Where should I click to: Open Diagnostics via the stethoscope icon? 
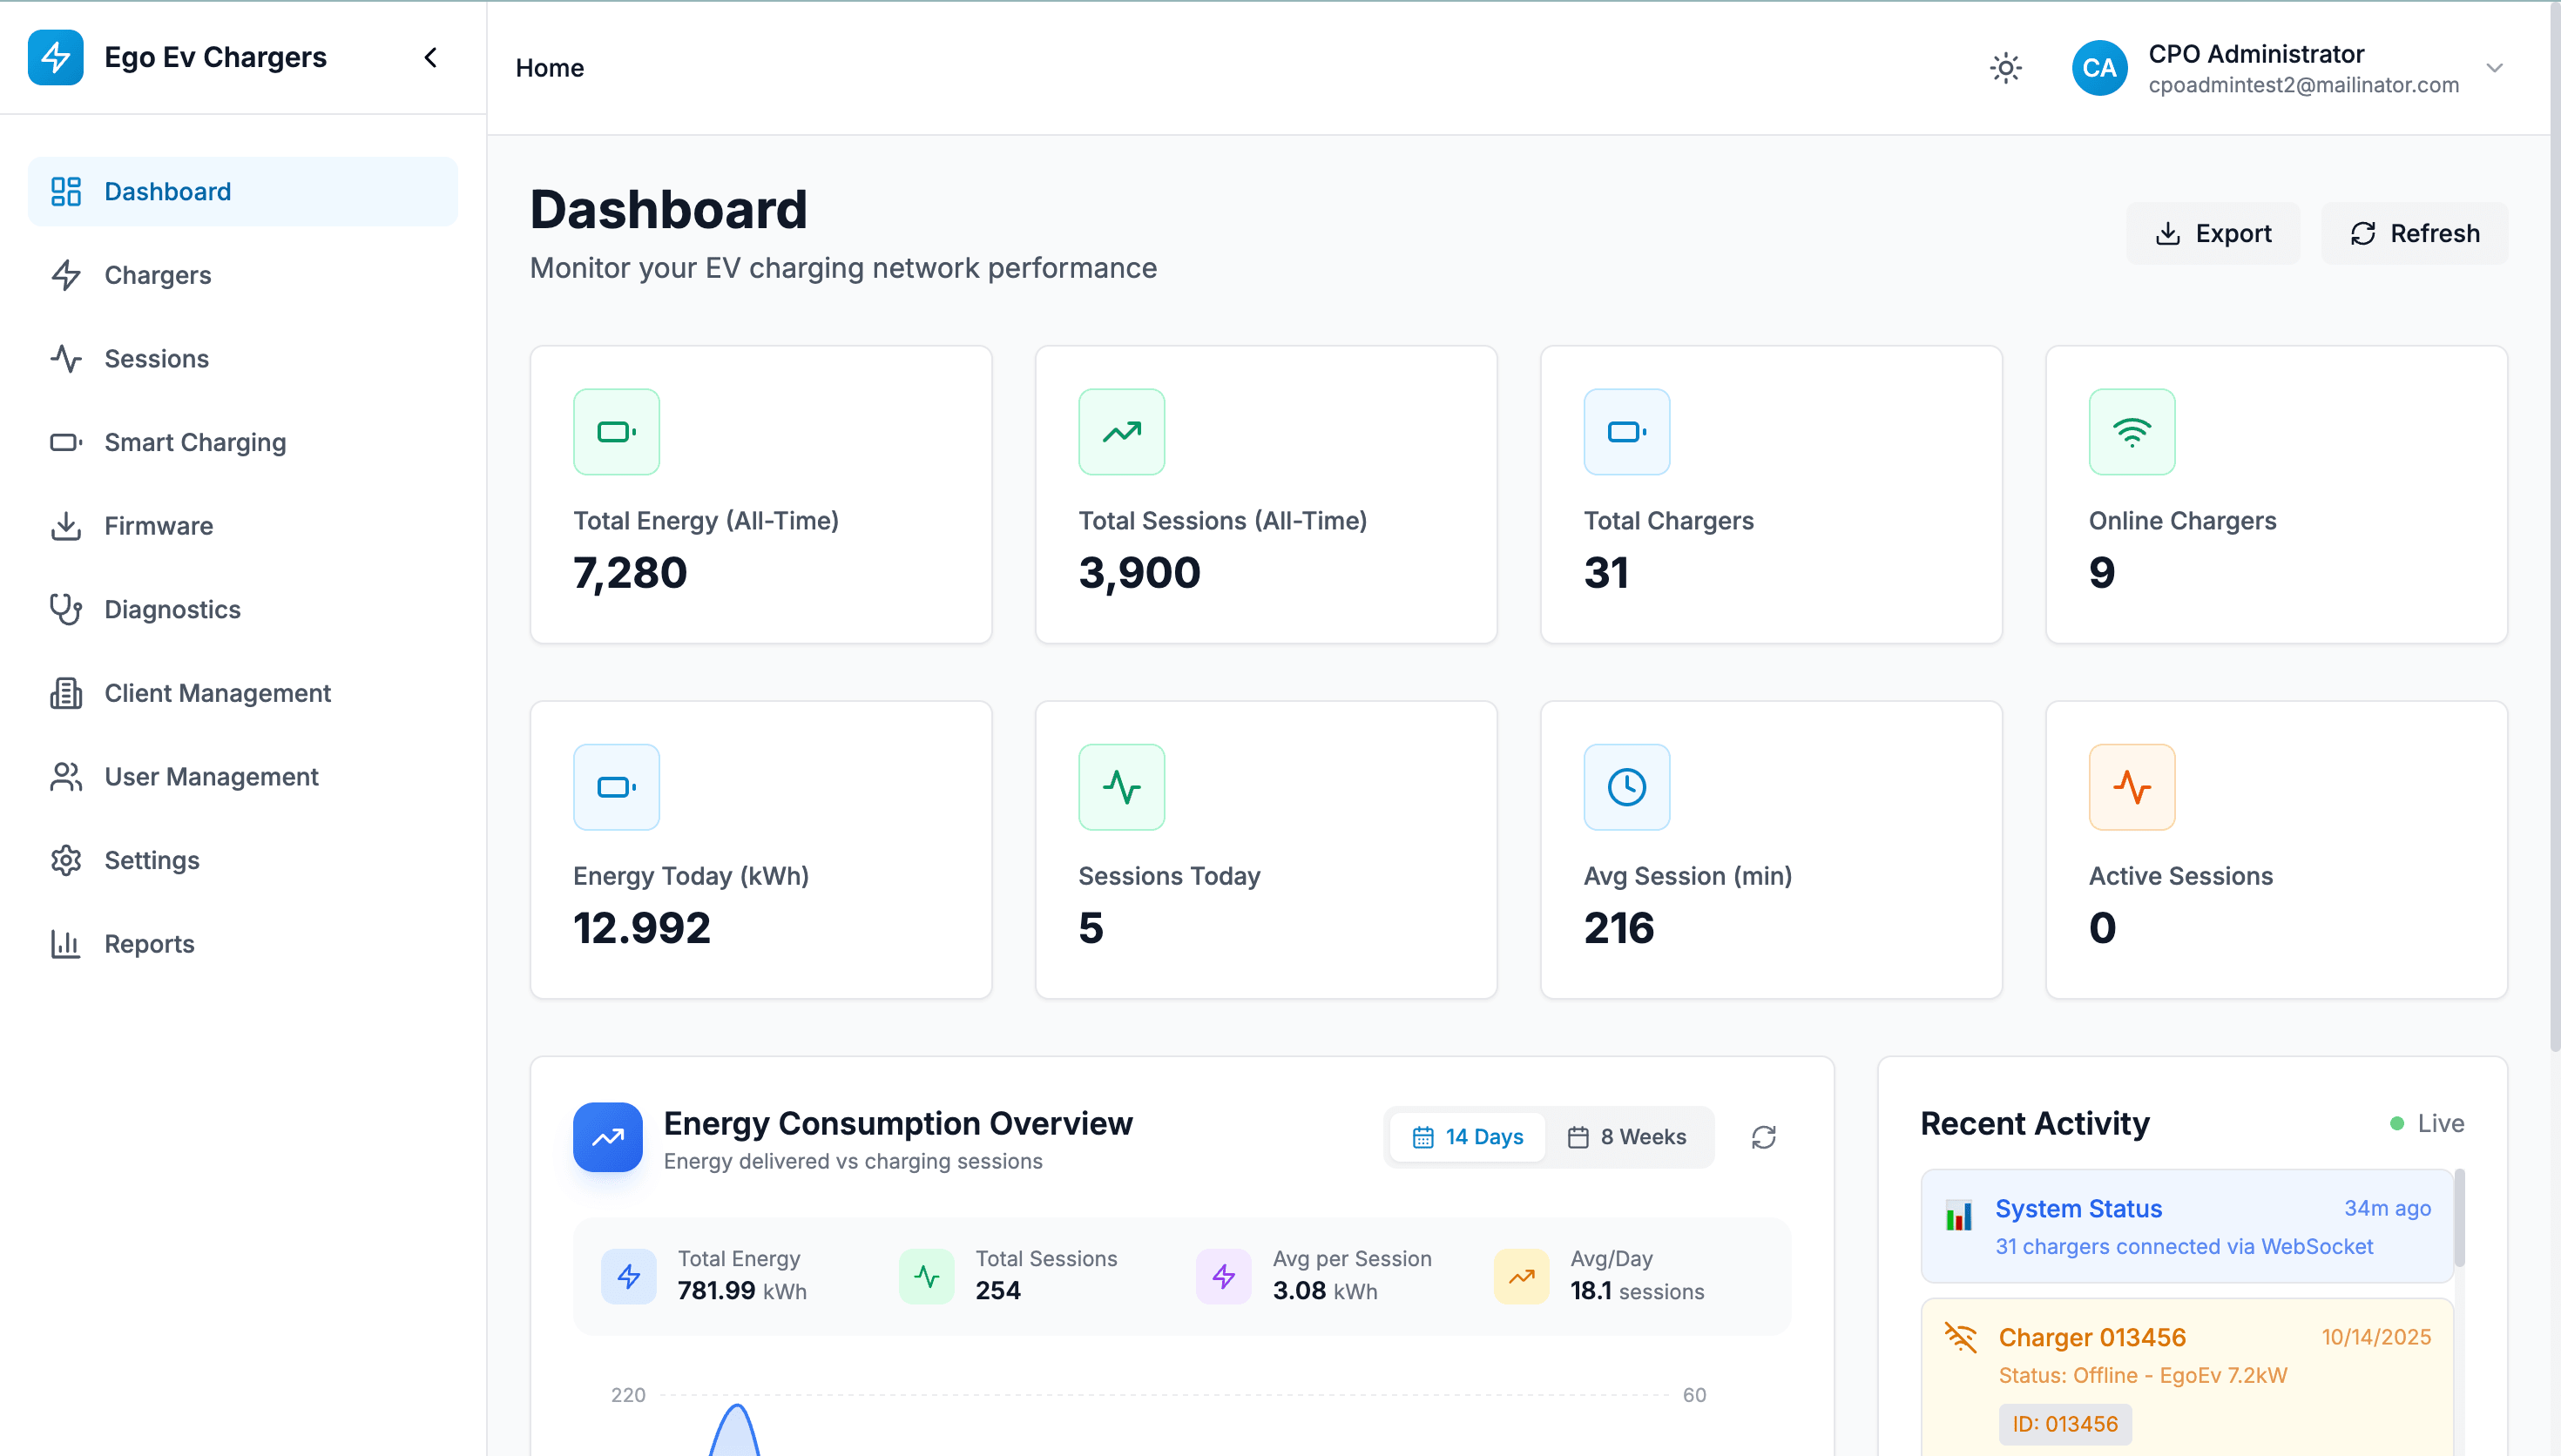pyautogui.click(x=66, y=609)
